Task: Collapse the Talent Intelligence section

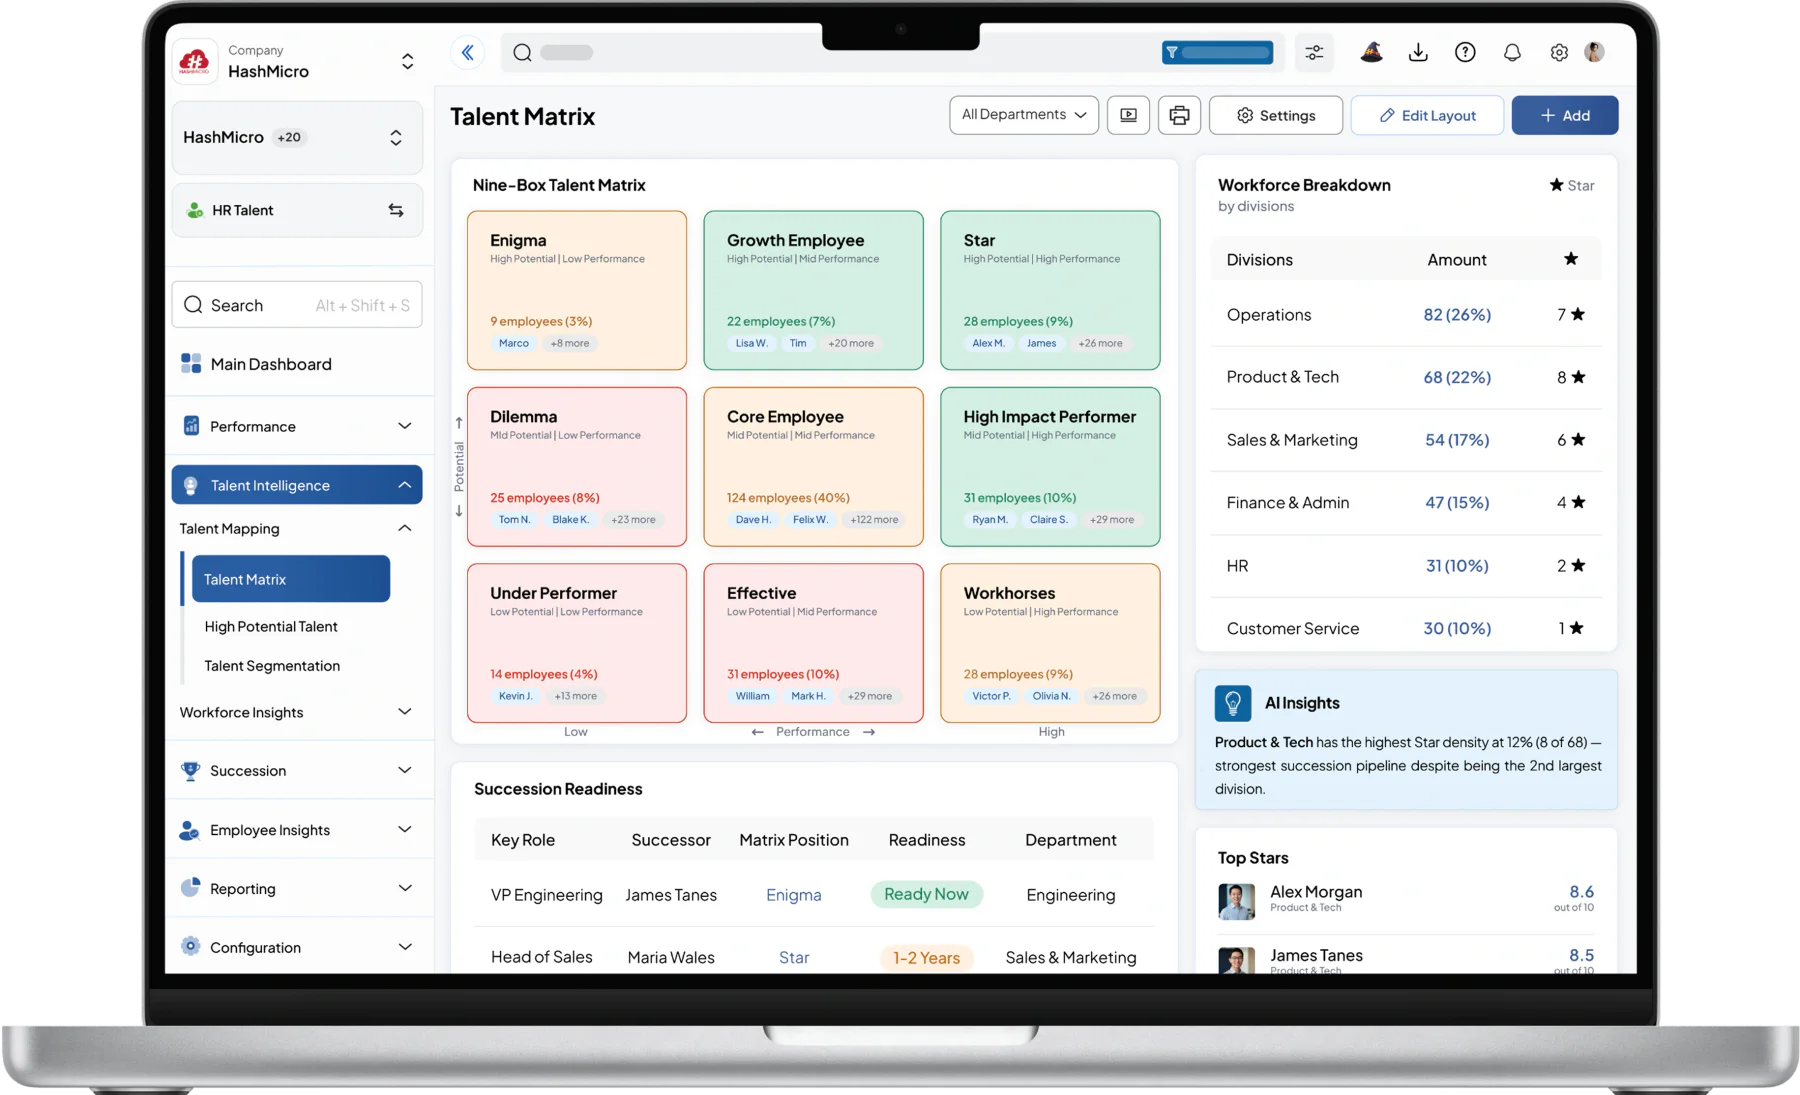Action: click(297, 485)
